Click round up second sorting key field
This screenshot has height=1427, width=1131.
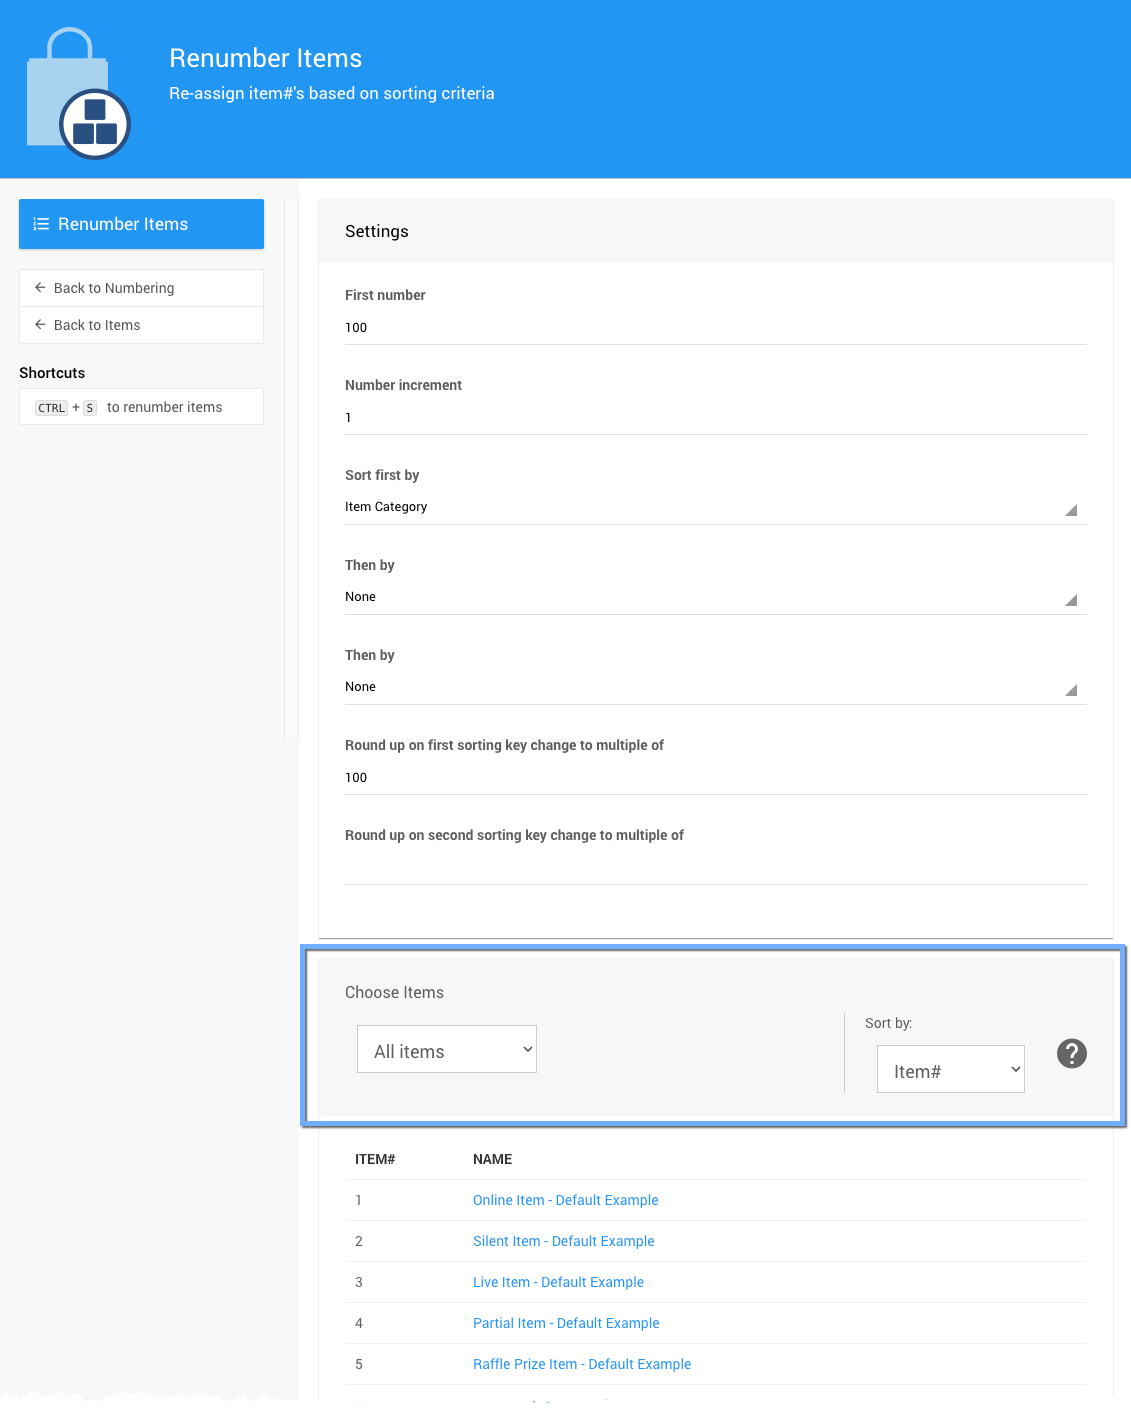coord(714,867)
